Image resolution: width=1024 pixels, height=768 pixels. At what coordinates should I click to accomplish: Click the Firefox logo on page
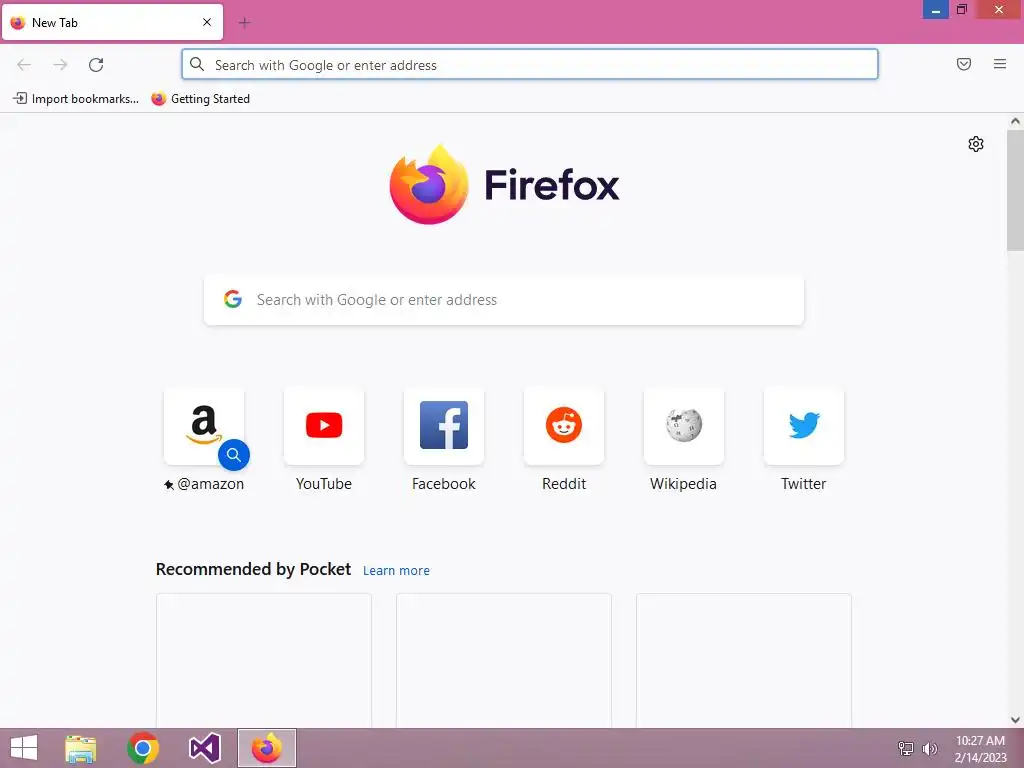(504, 185)
